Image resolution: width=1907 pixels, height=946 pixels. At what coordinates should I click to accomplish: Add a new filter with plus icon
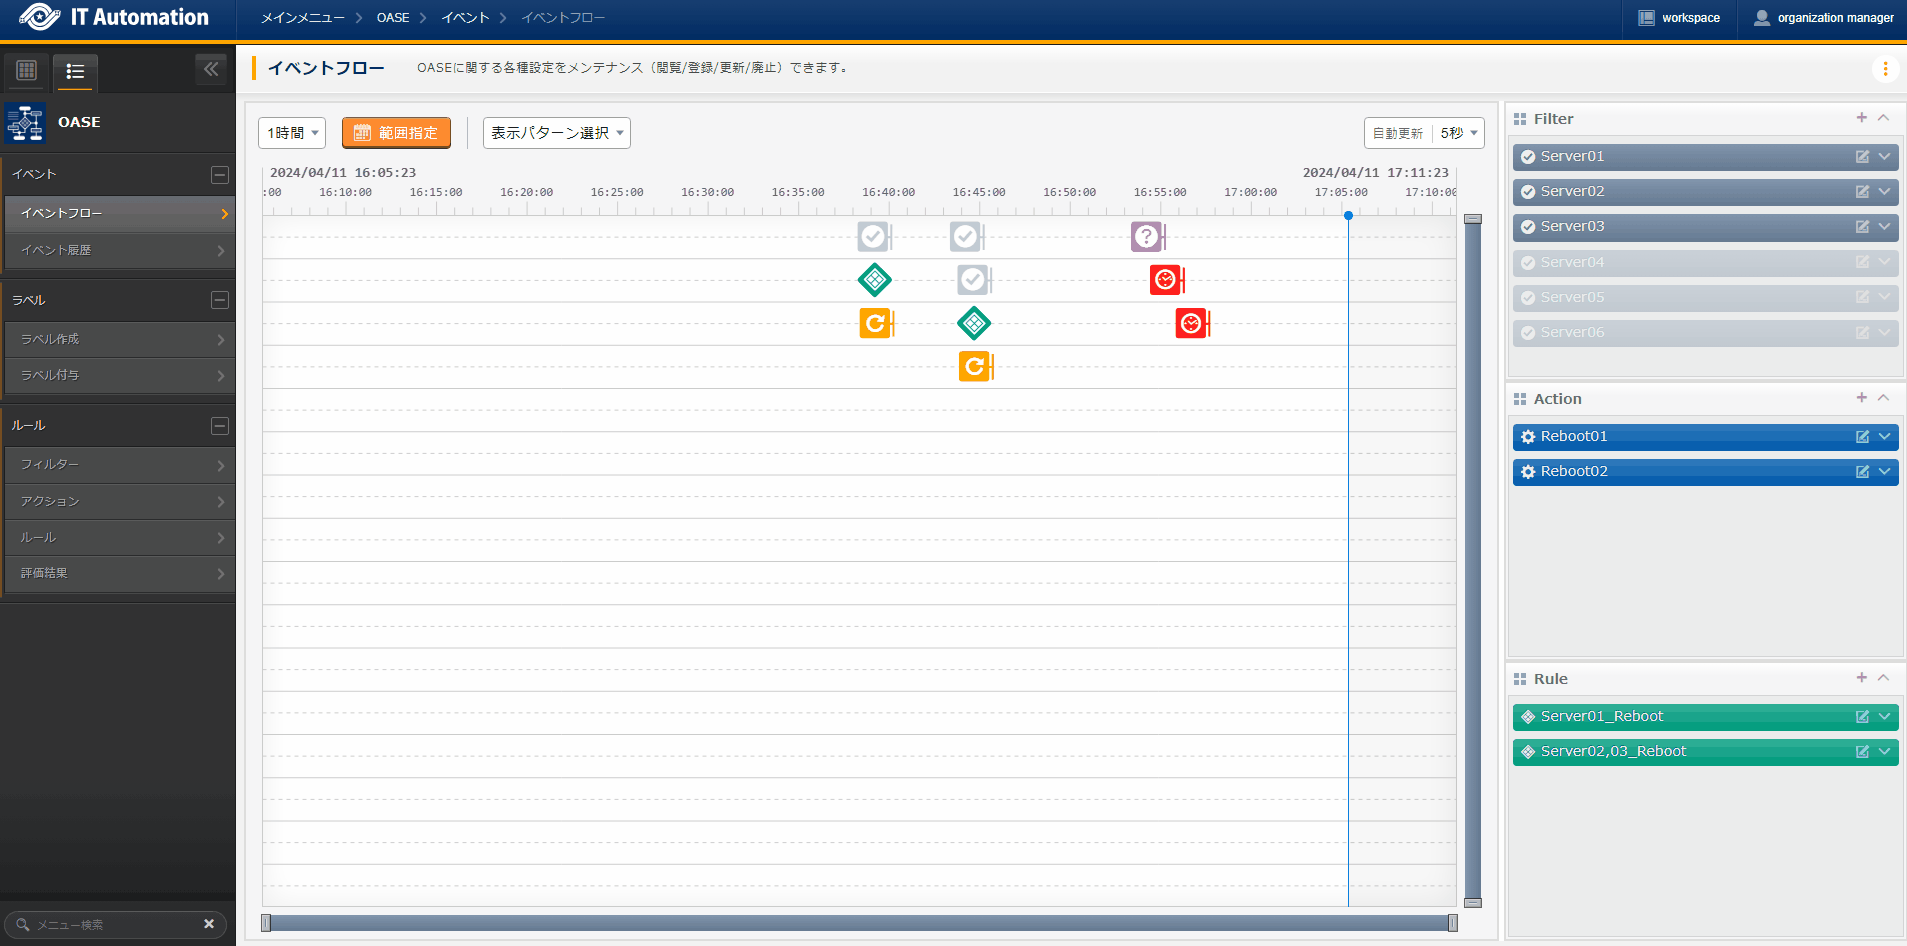[1861, 118]
